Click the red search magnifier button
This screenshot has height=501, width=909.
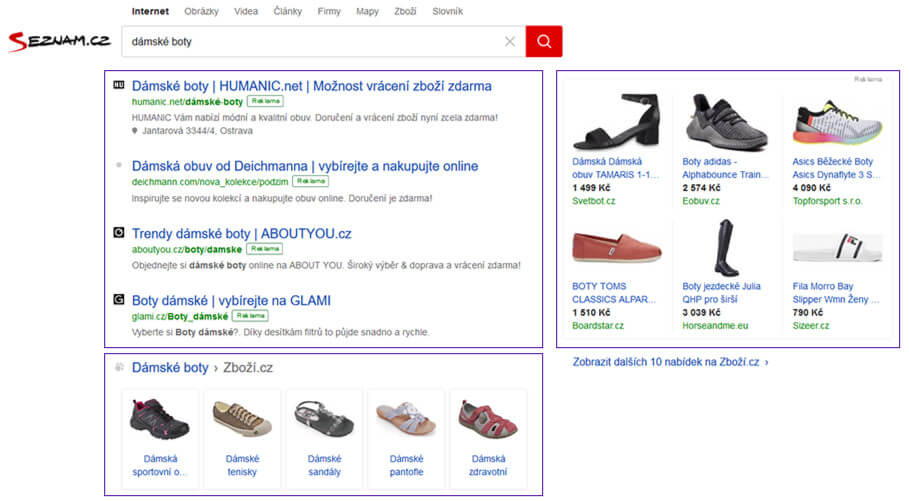click(544, 41)
